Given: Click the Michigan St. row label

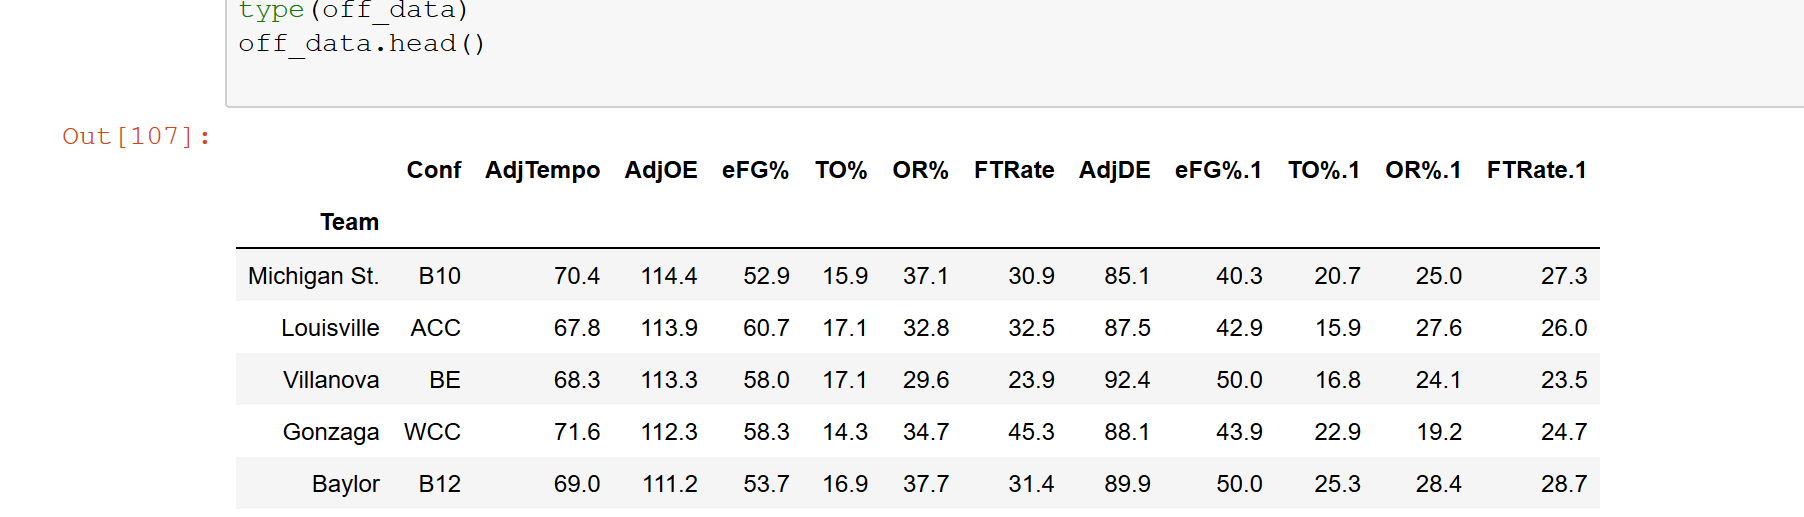Looking at the screenshot, I should click(x=313, y=276).
